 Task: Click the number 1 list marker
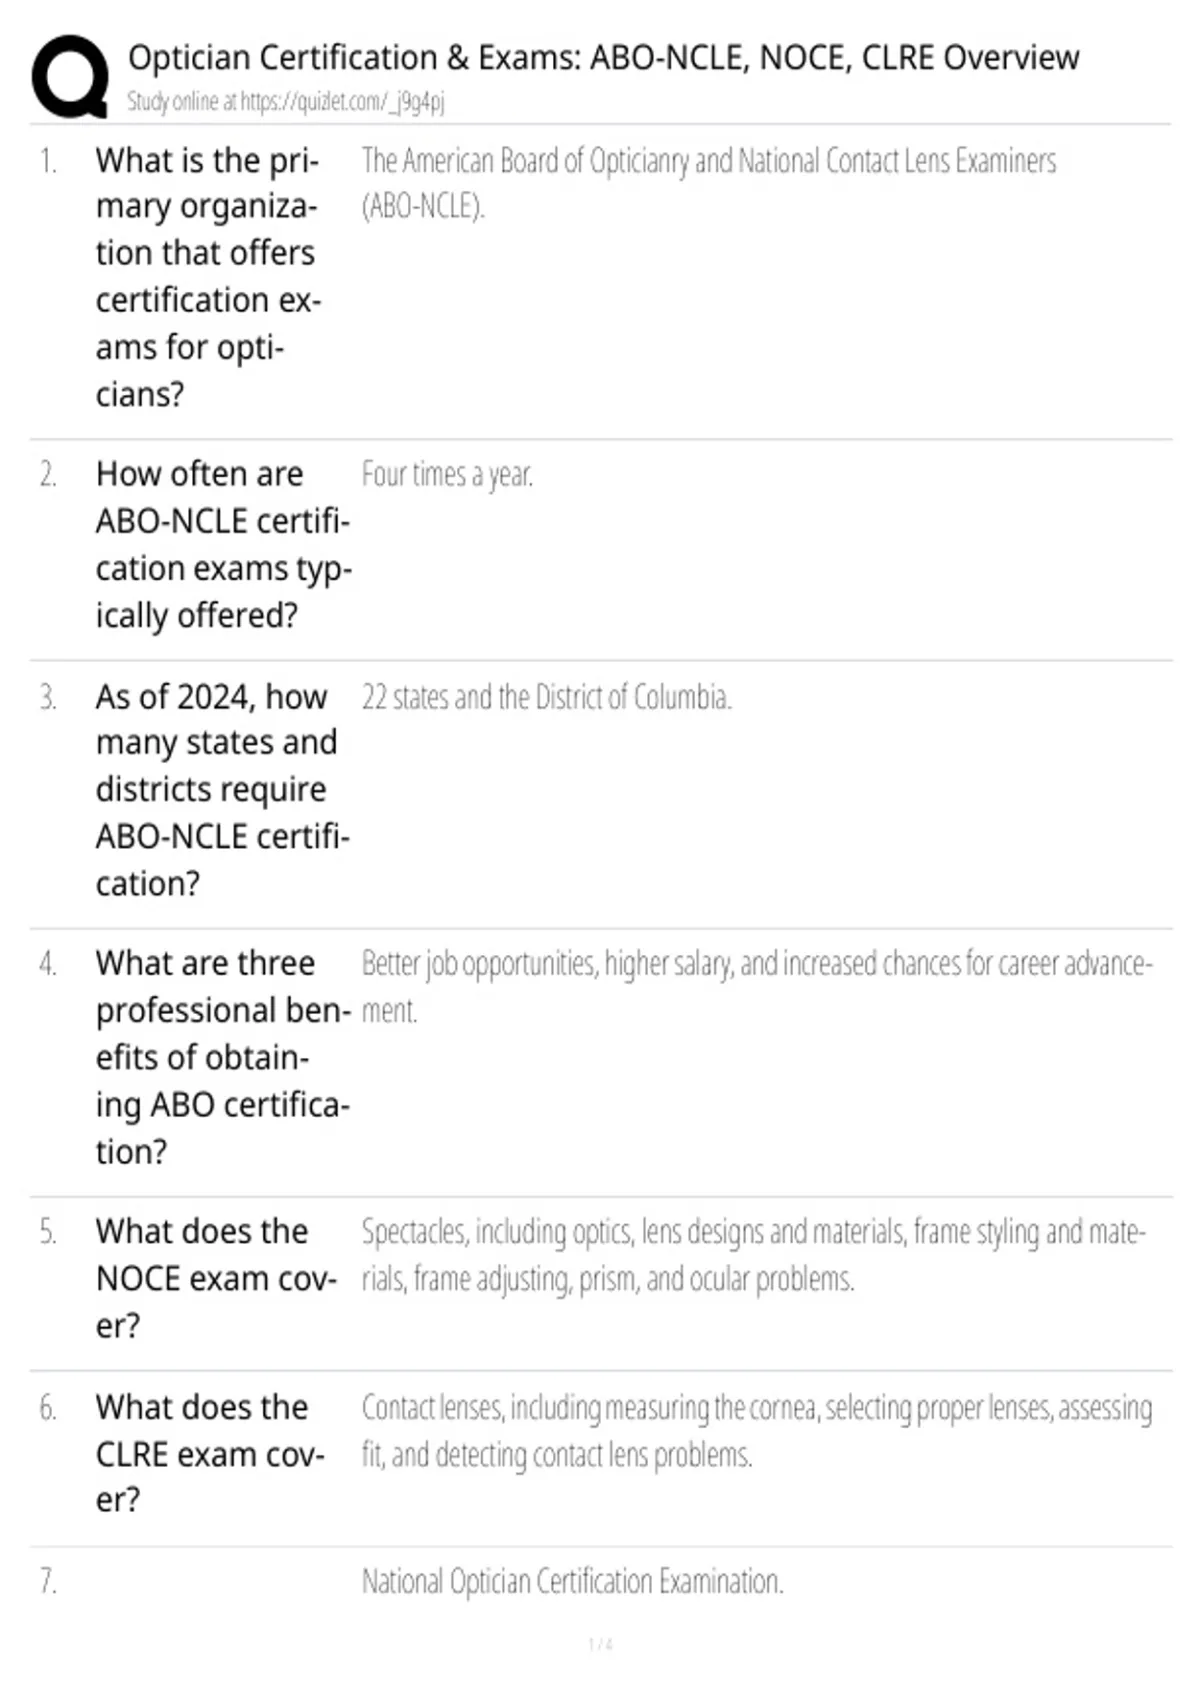[48, 160]
